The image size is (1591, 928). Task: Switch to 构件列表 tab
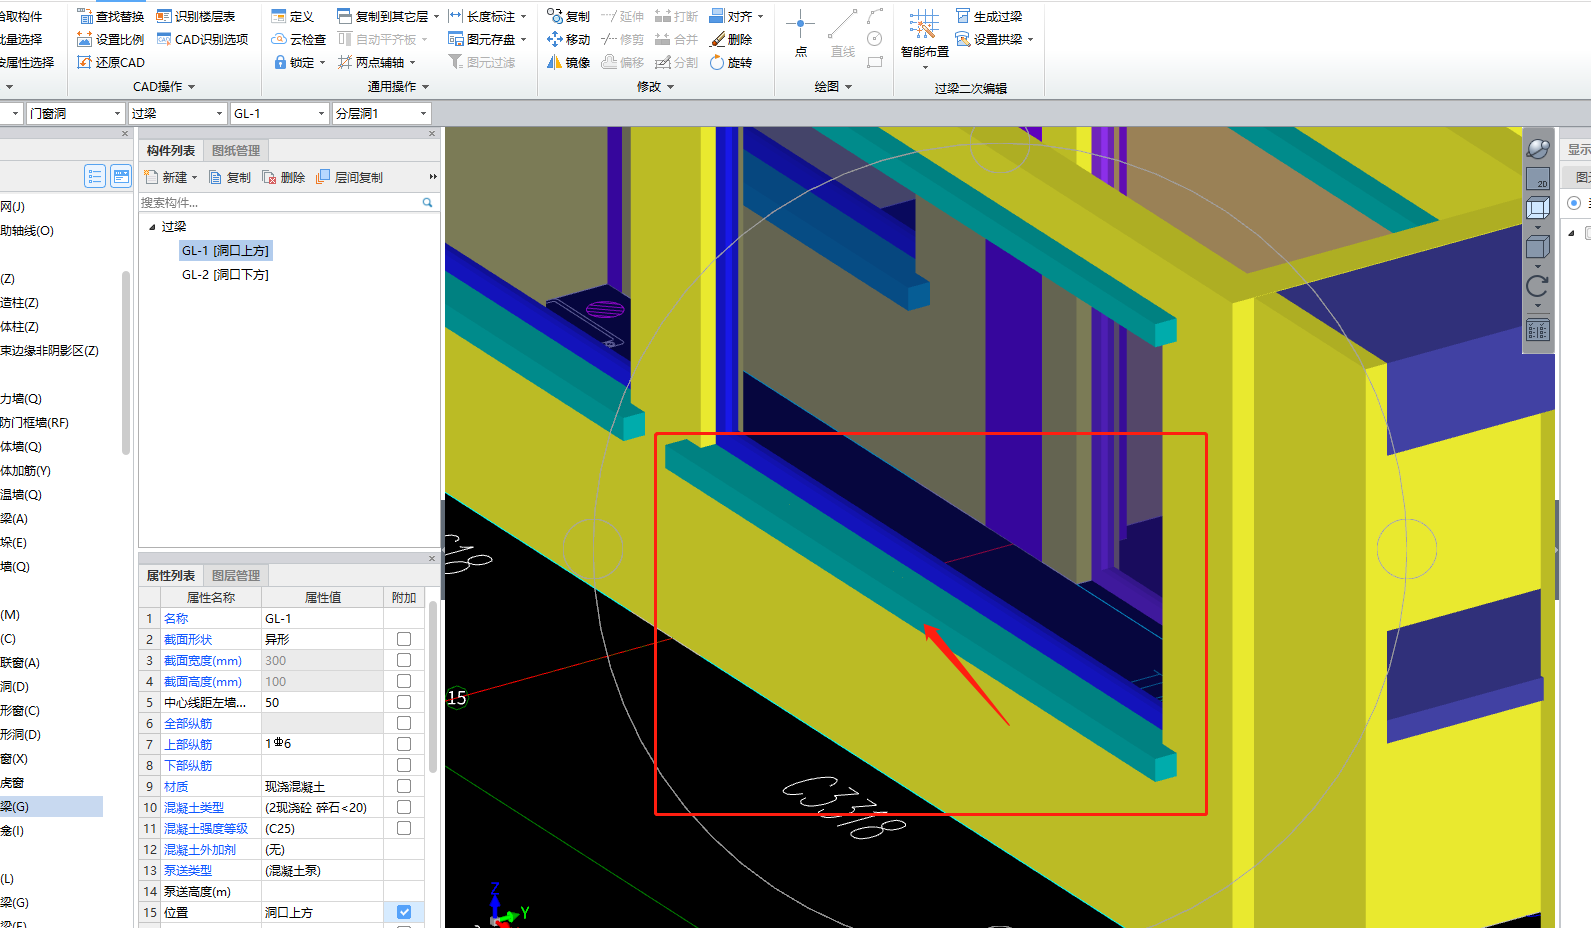coord(171,150)
